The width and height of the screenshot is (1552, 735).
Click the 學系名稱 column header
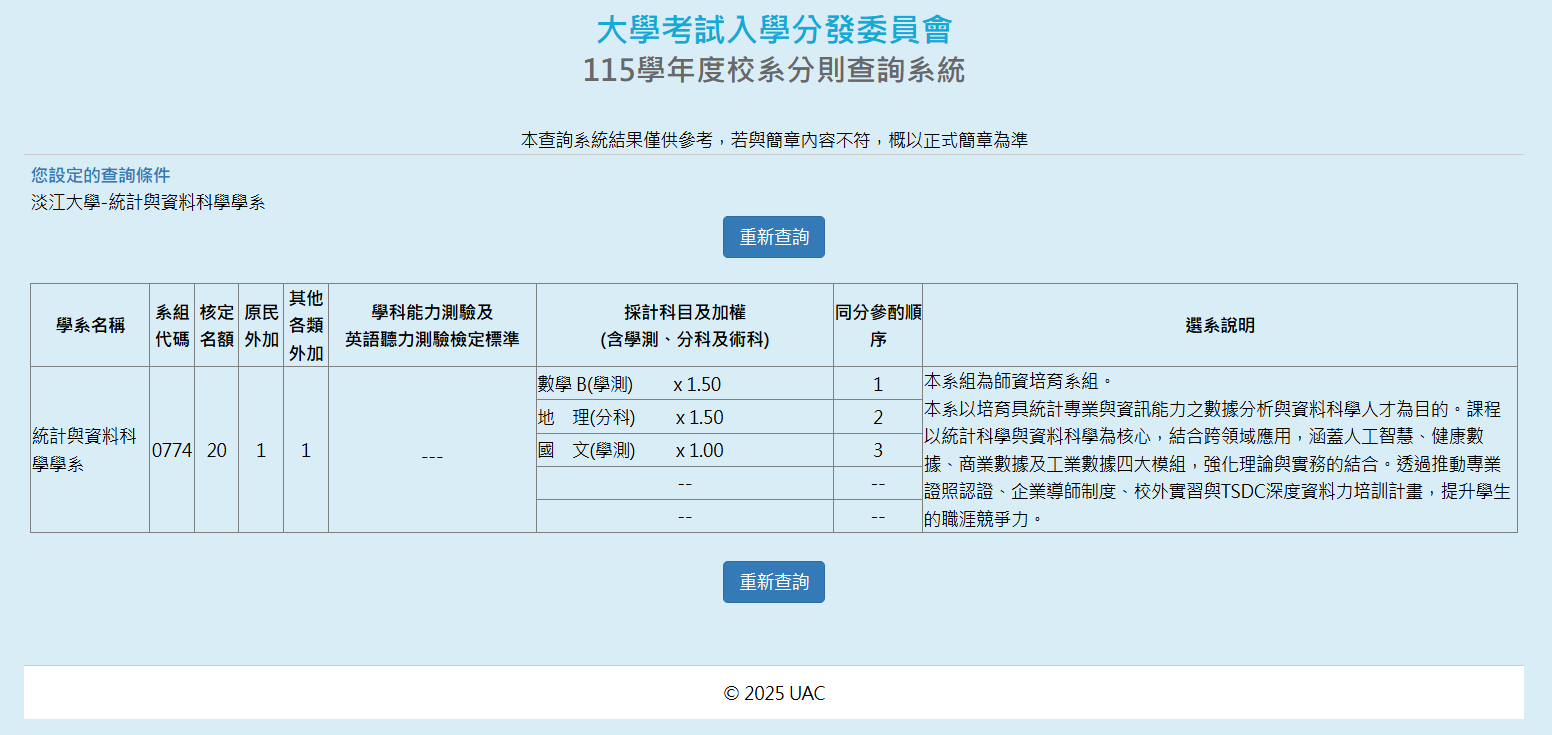pos(90,325)
